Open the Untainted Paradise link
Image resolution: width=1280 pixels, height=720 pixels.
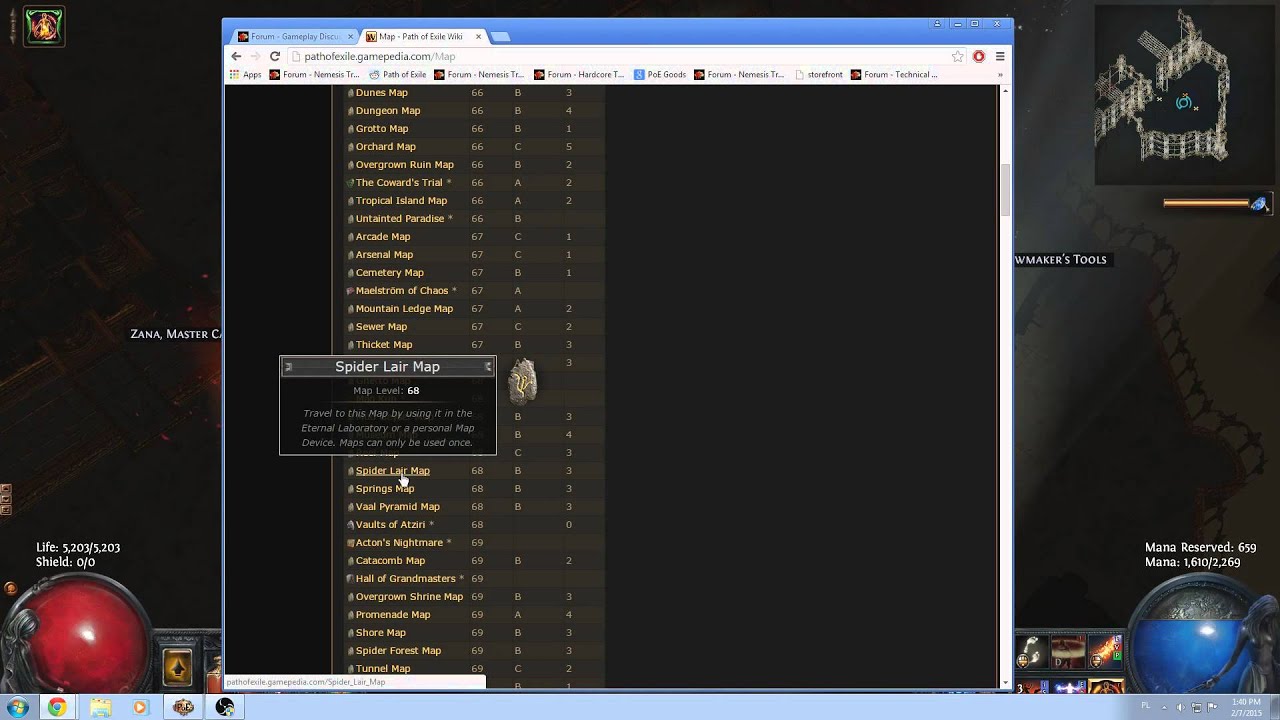click(x=400, y=219)
